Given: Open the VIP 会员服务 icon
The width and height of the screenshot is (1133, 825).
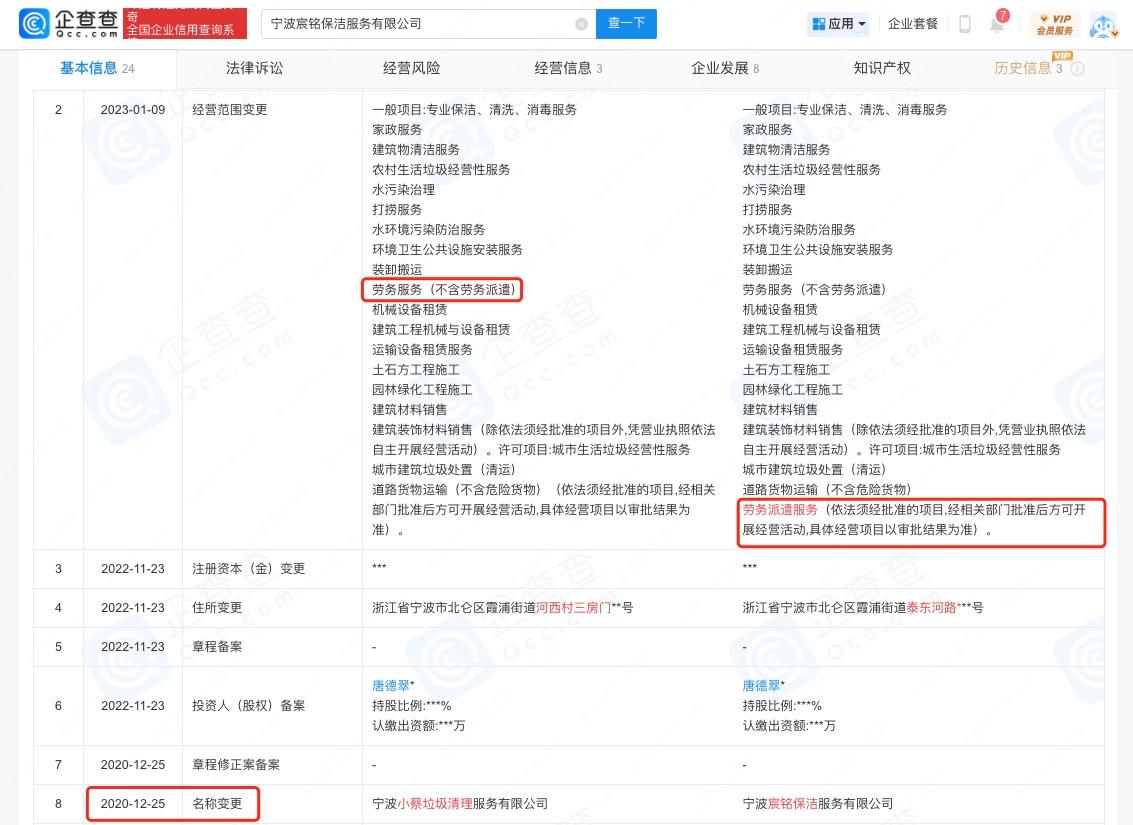Looking at the screenshot, I should click(x=1055, y=24).
